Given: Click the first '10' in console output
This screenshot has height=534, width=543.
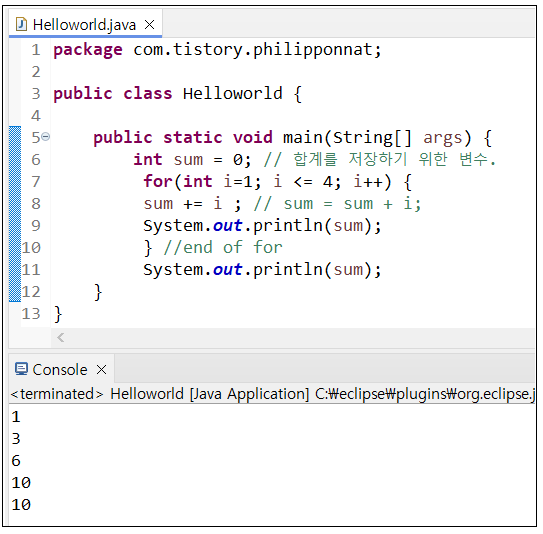Looking at the screenshot, I should click(x=21, y=483).
